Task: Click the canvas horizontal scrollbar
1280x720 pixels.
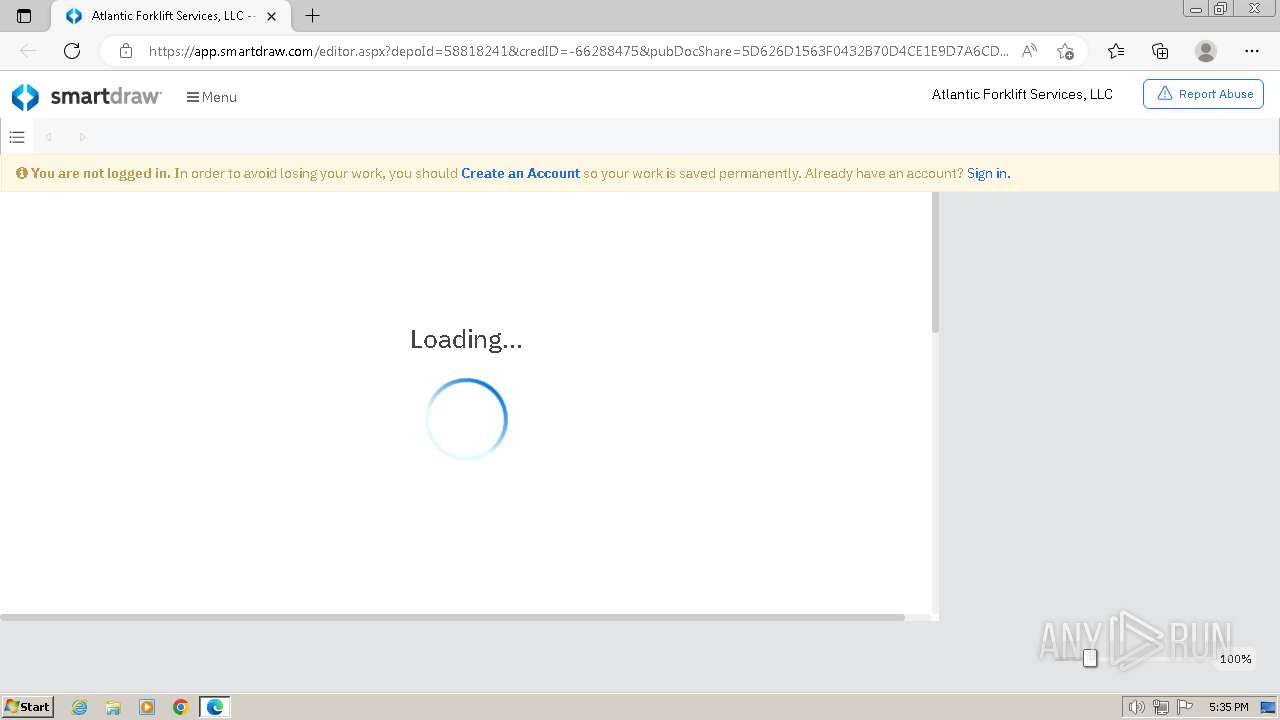Action: [452, 617]
